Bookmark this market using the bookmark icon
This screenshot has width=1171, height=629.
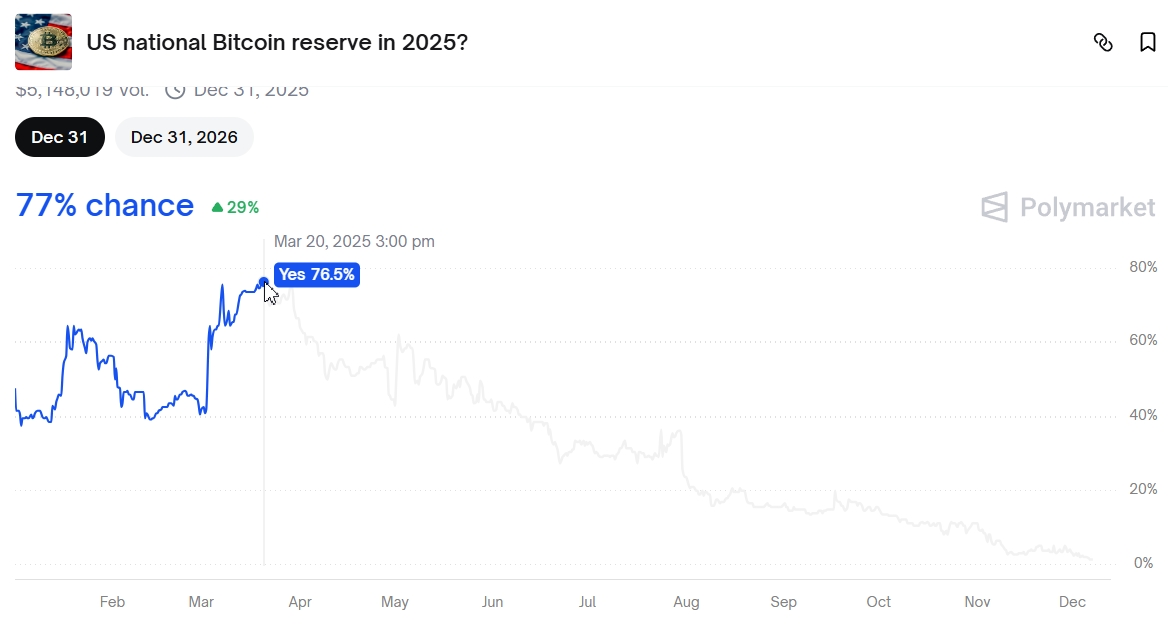click(1148, 42)
